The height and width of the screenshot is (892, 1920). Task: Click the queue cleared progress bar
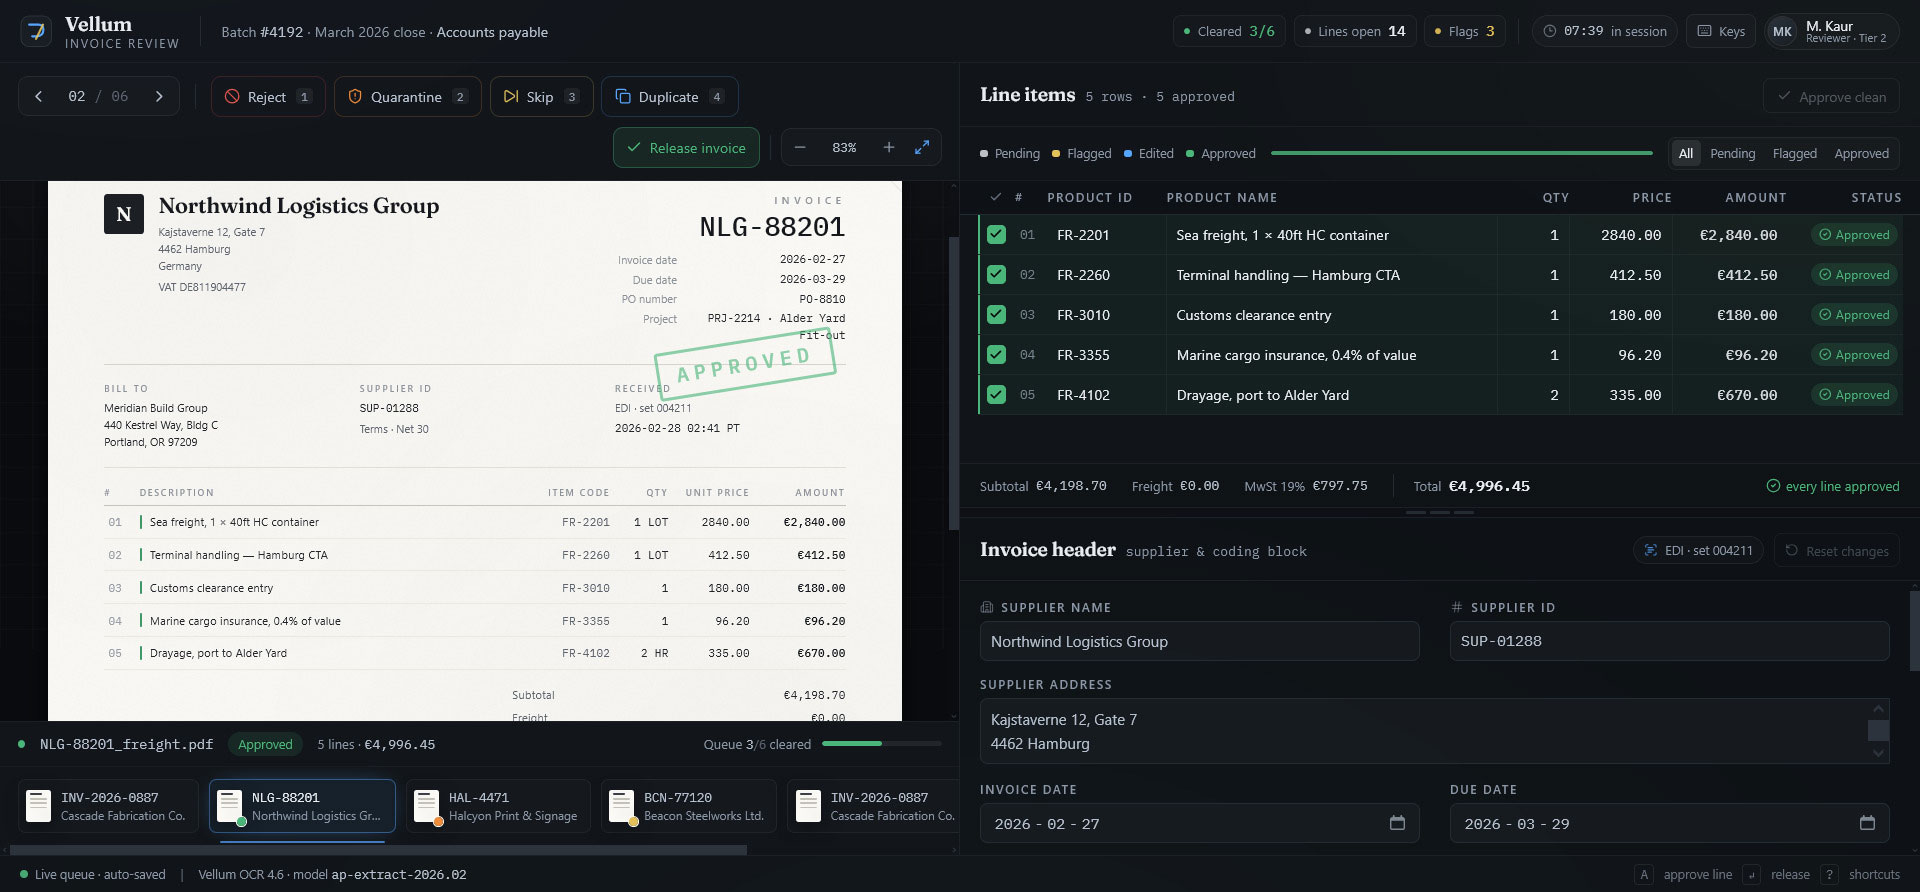[x=881, y=744]
